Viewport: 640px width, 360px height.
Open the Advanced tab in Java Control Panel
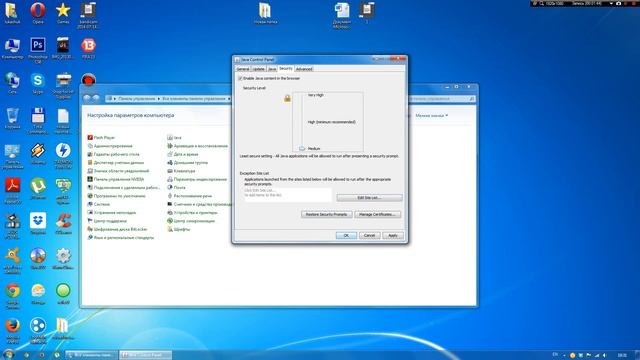(x=304, y=69)
